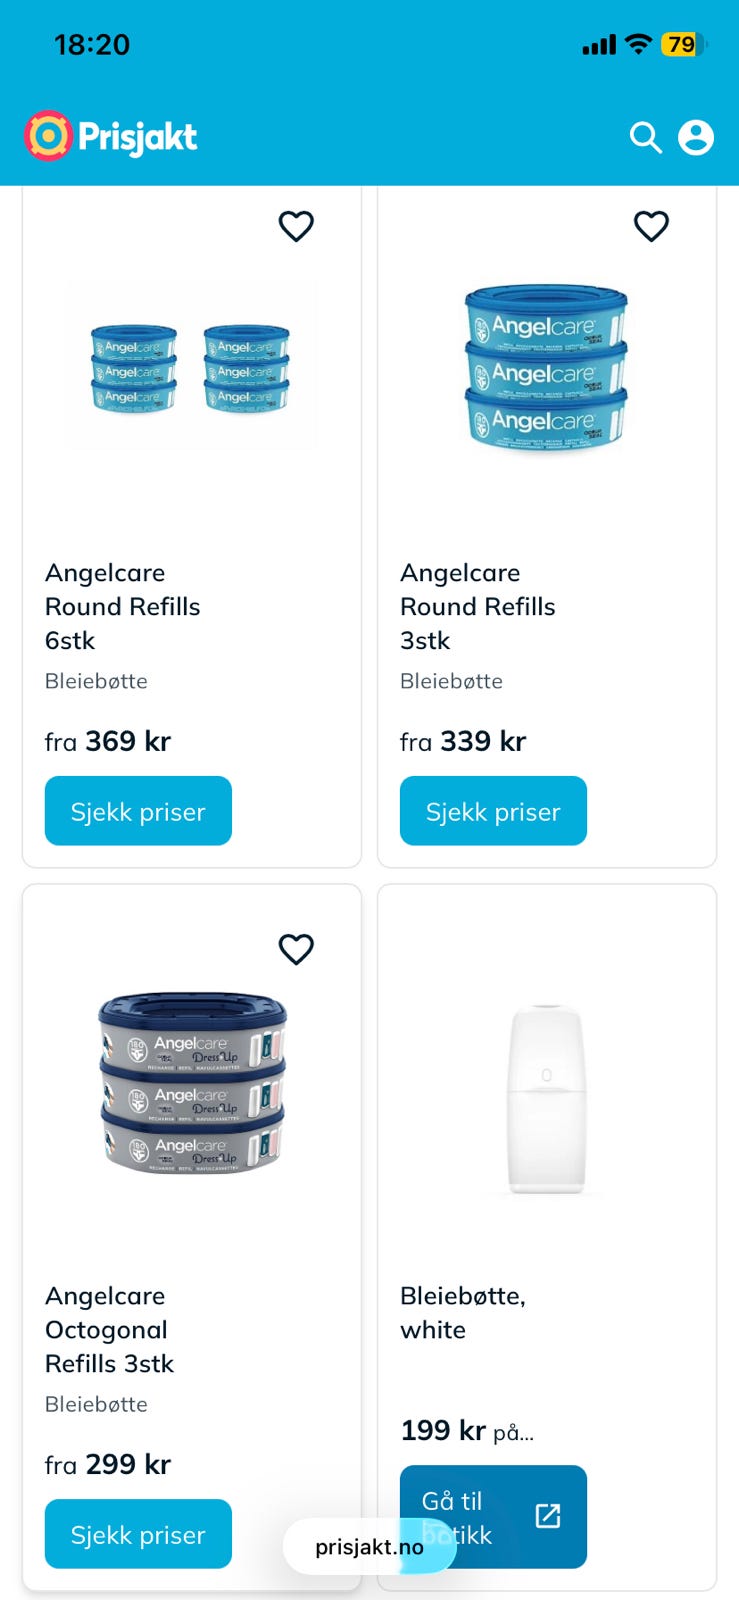
Task: Open Angelcare Octagonal Refills product image
Action: pyautogui.click(x=192, y=1083)
